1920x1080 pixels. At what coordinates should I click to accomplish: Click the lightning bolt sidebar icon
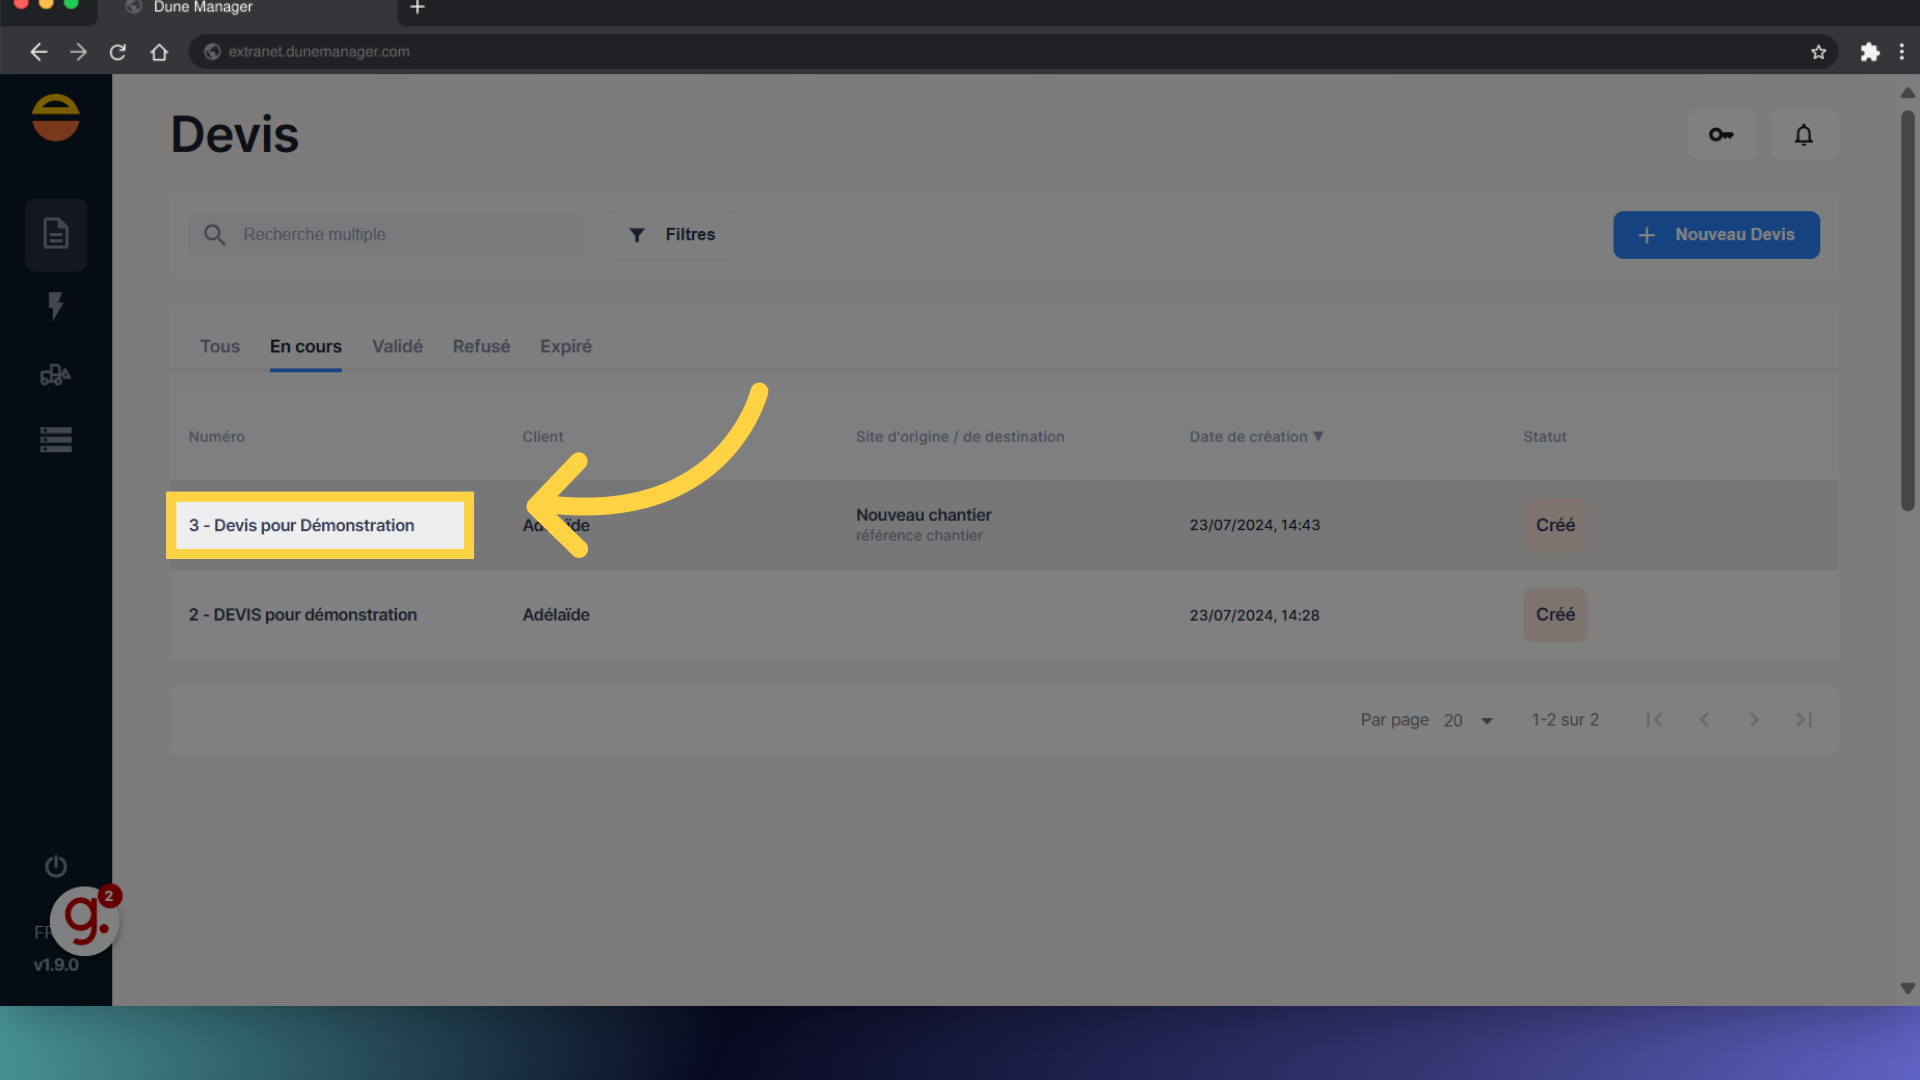pyautogui.click(x=56, y=305)
